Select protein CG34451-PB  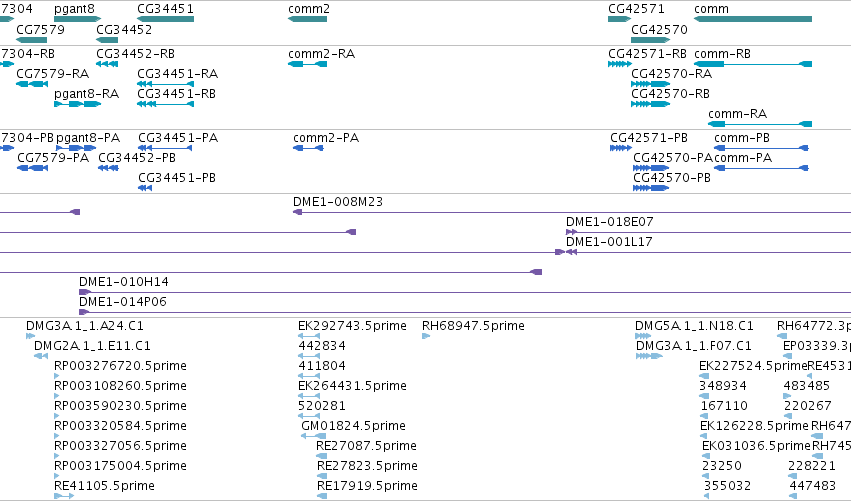pos(145,188)
